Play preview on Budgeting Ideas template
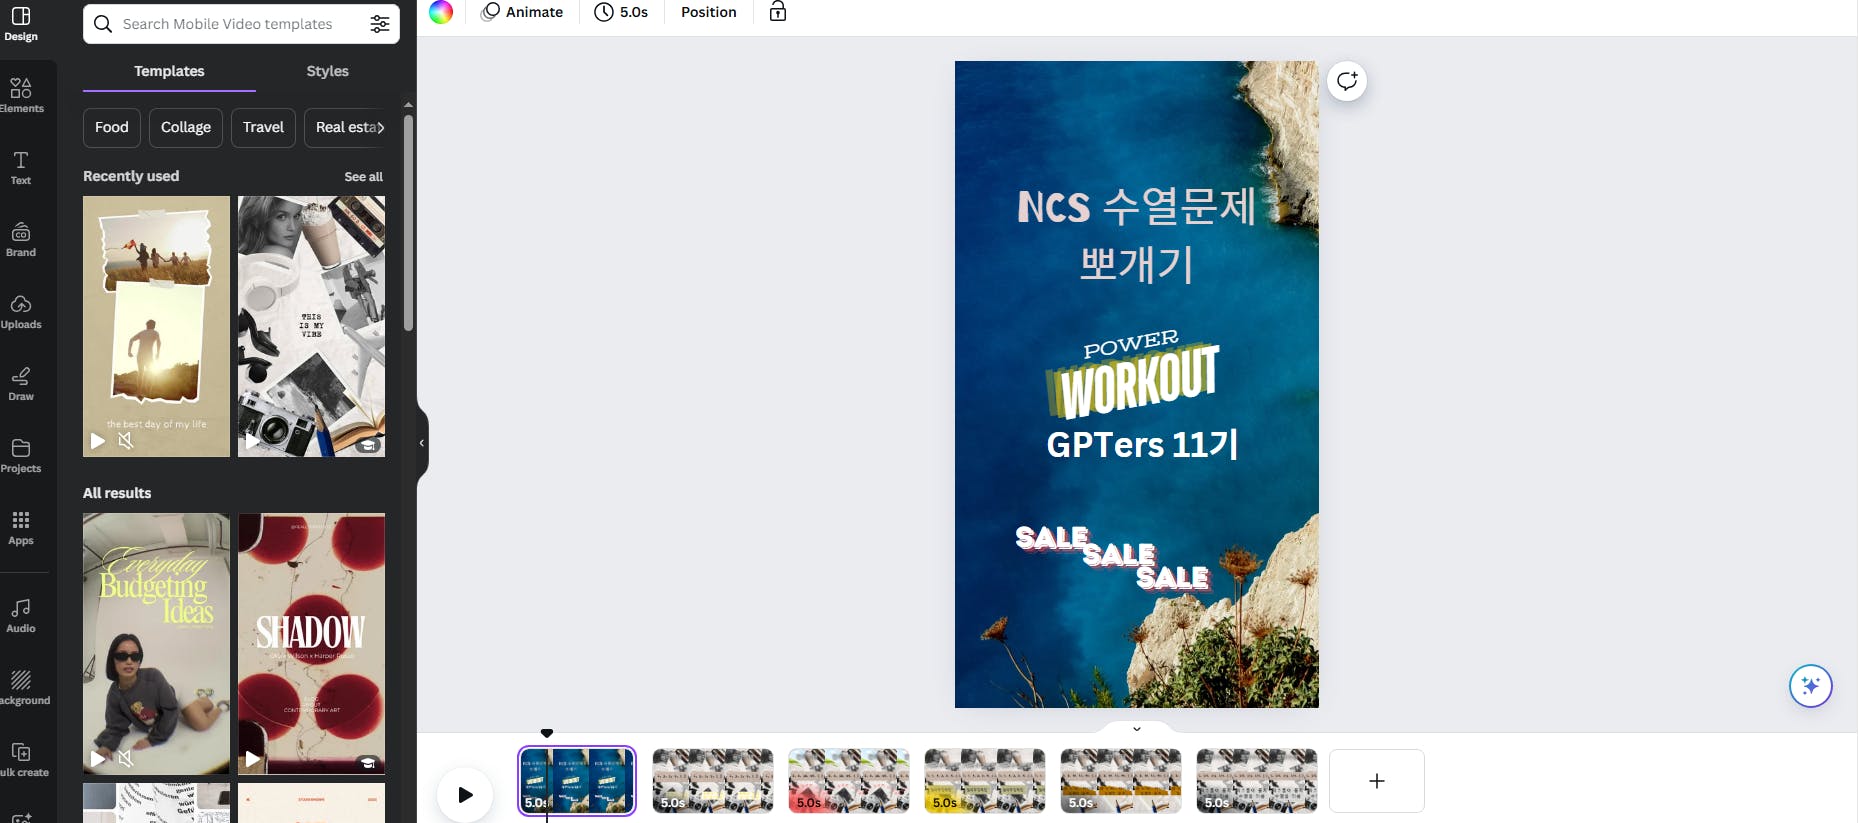Viewport: 1858px width, 823px height. point(98,759)
